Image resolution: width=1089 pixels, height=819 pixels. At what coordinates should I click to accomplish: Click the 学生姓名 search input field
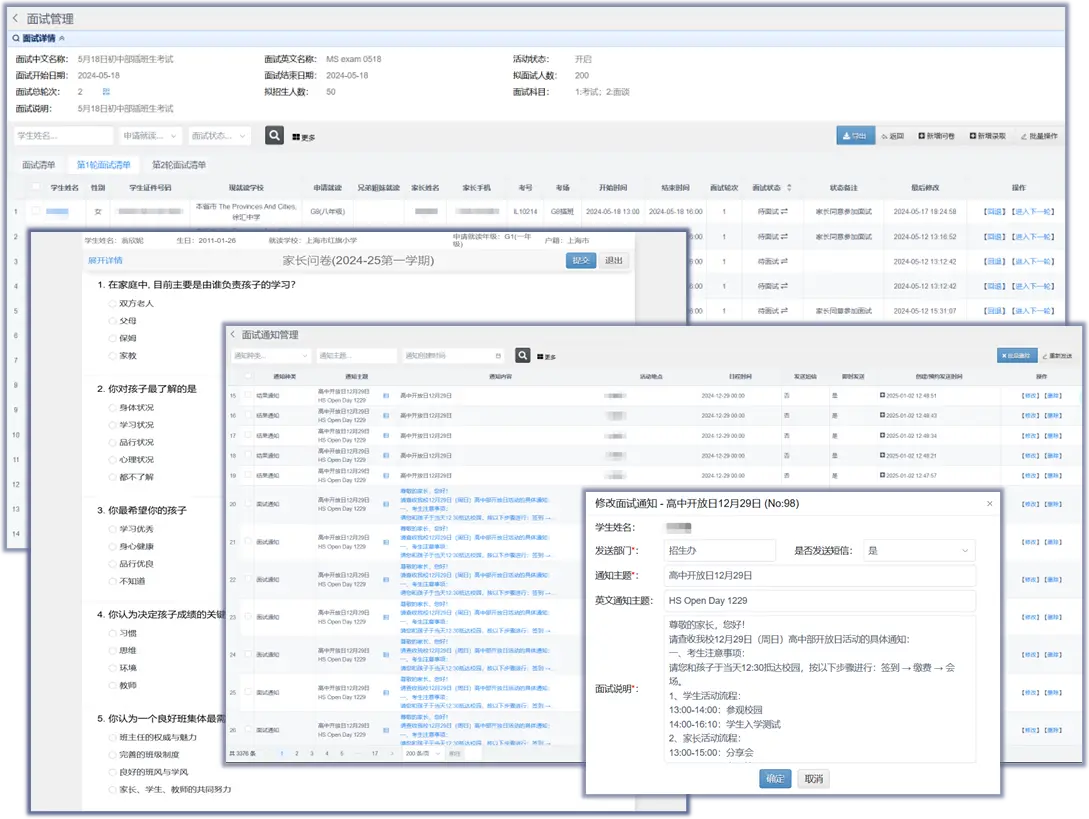62,135
